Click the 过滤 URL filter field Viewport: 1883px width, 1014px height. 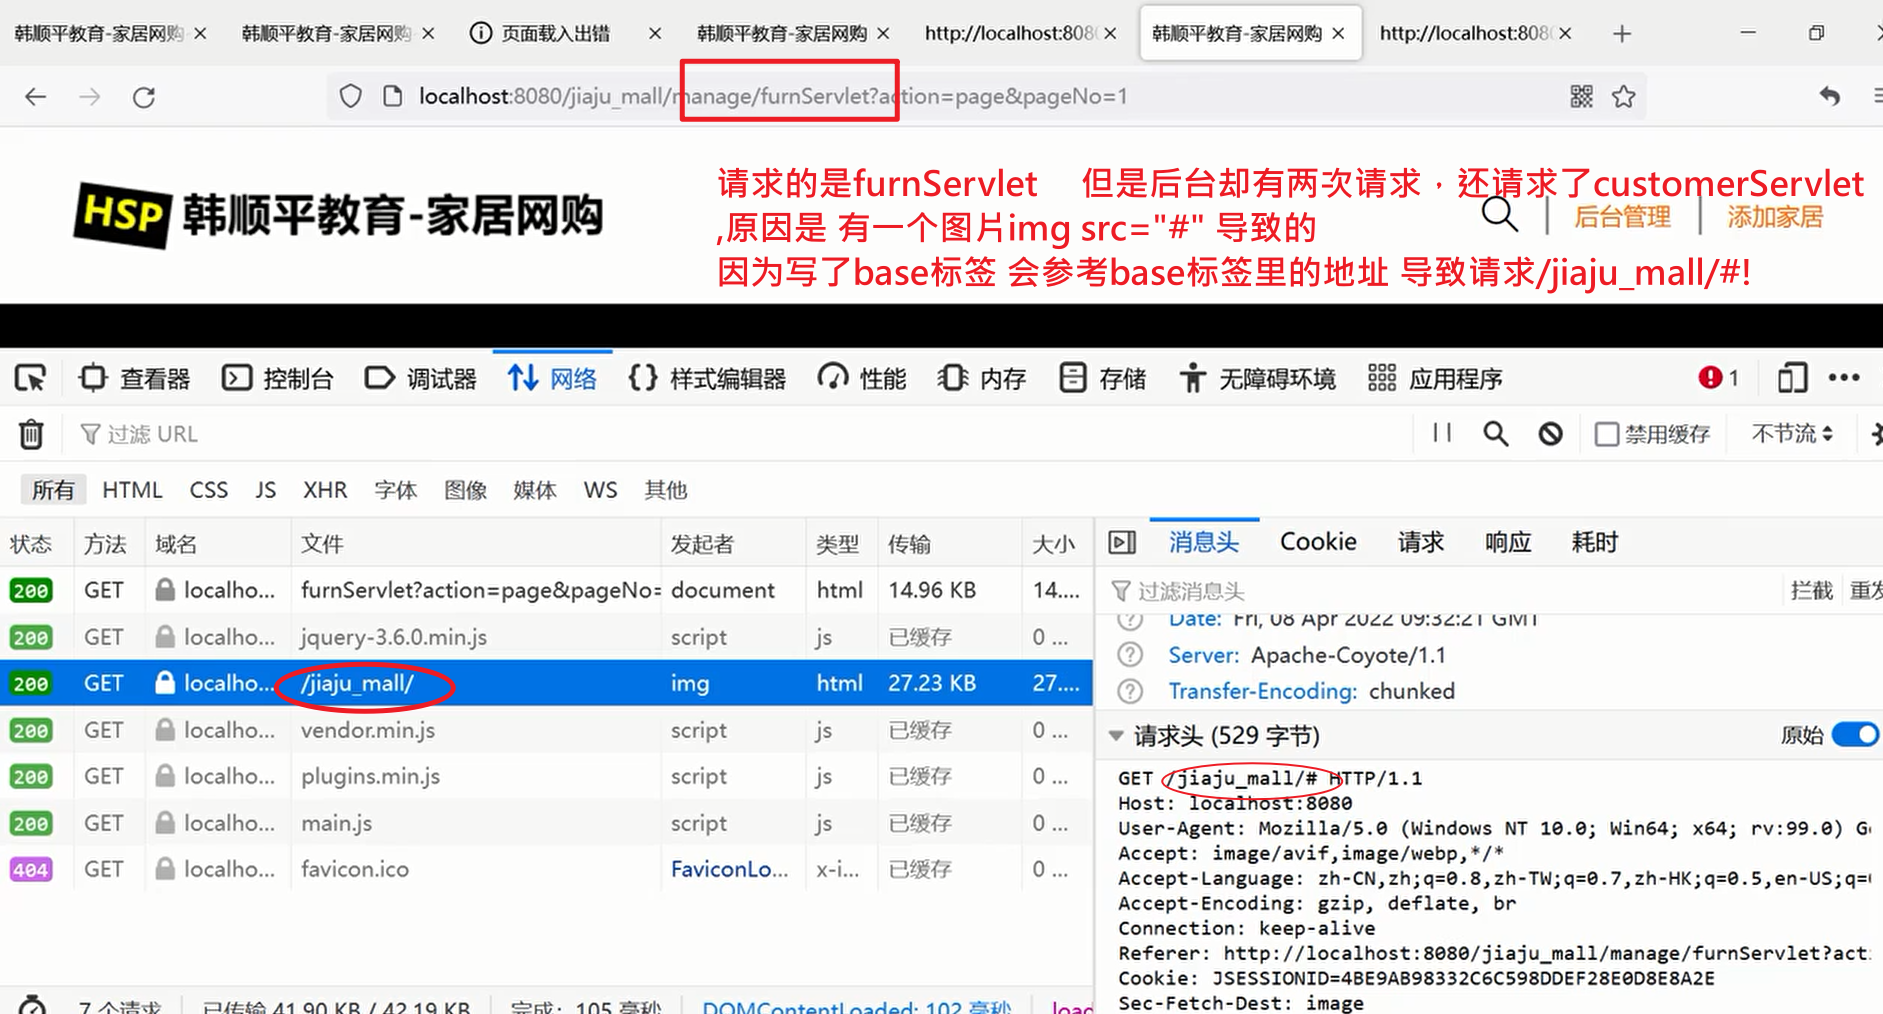(x=740, y=434)
